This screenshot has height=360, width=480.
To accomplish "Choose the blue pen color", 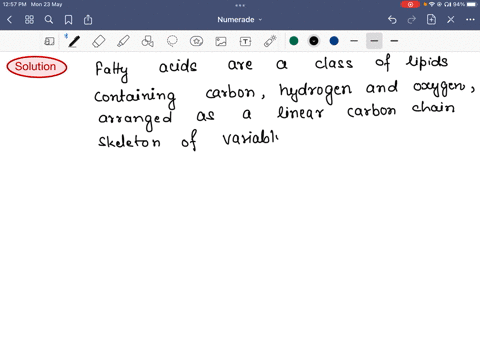I will tap(334, 41).
